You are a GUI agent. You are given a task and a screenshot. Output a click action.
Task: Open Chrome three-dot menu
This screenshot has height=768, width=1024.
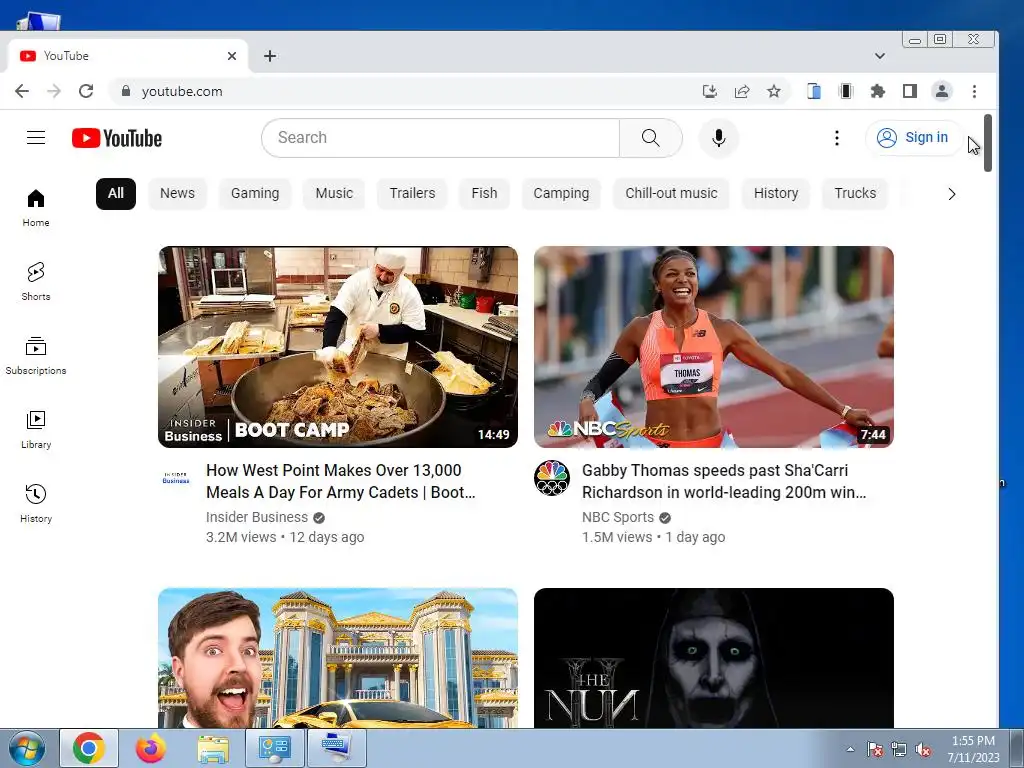point(974,91)
